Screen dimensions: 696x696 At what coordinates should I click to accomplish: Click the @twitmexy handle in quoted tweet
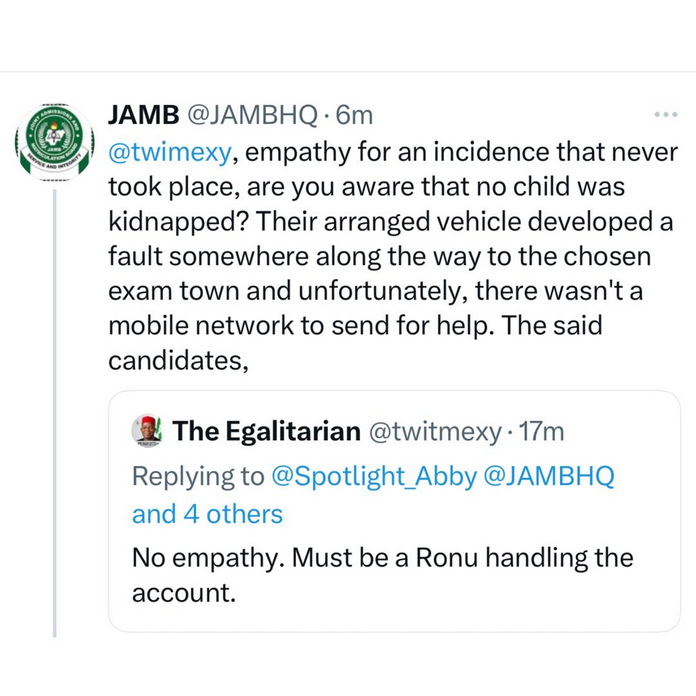coord(434,431)
